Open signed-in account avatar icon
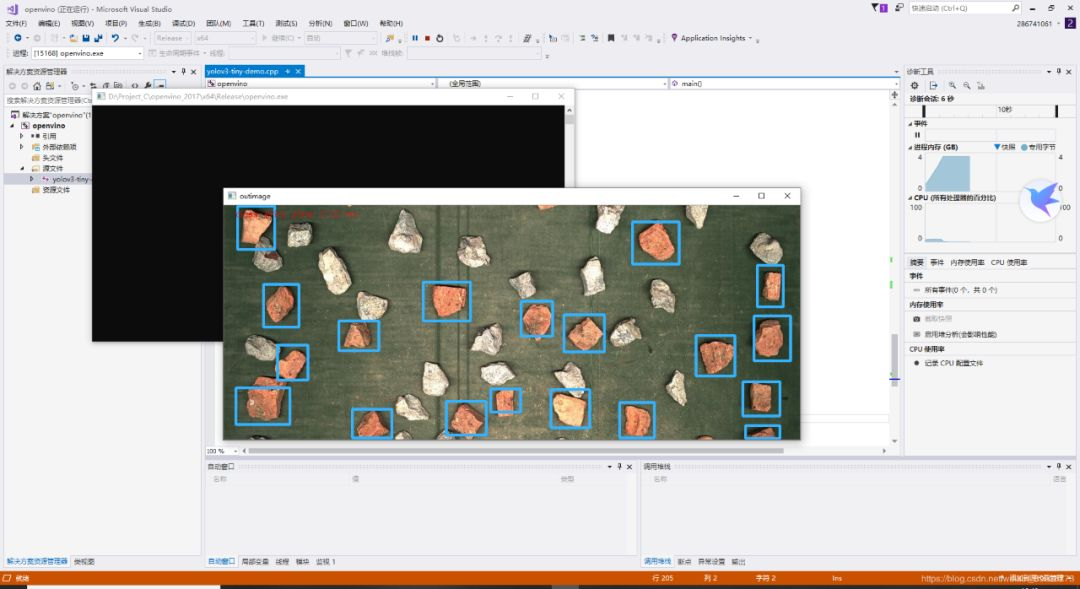This screenshot has height=589, width=1080. 1070,23
